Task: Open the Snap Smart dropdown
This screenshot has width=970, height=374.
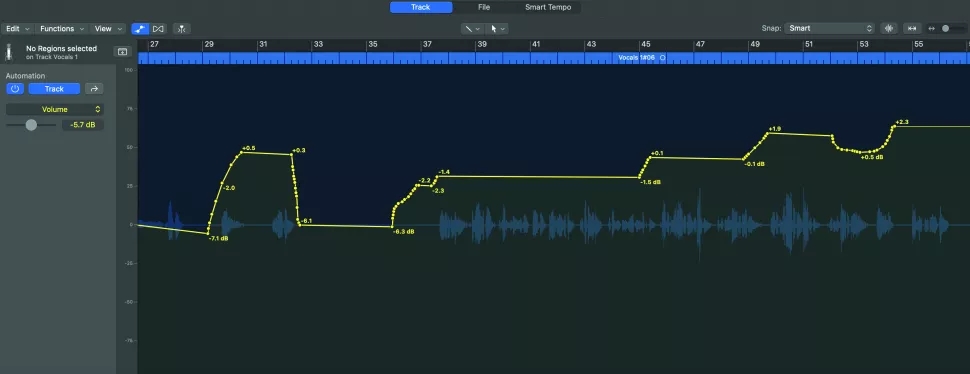Action: (829, 28)
